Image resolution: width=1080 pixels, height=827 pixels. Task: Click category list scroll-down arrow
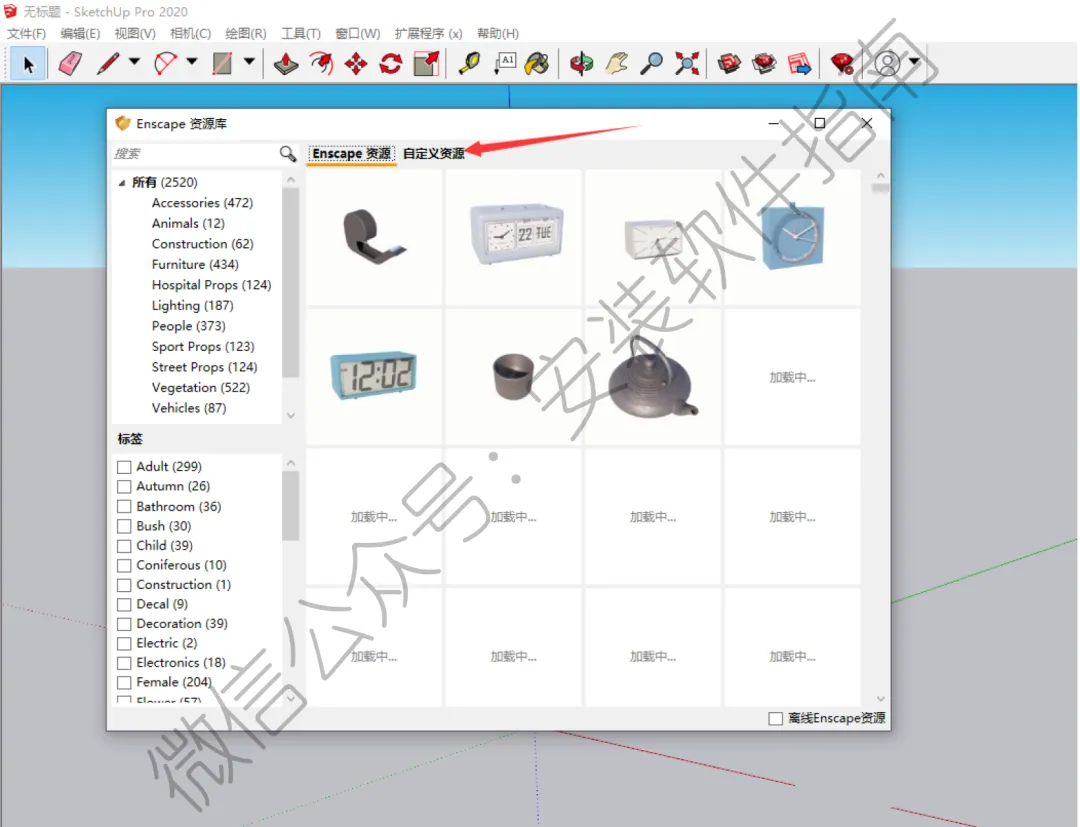(291, 415)
